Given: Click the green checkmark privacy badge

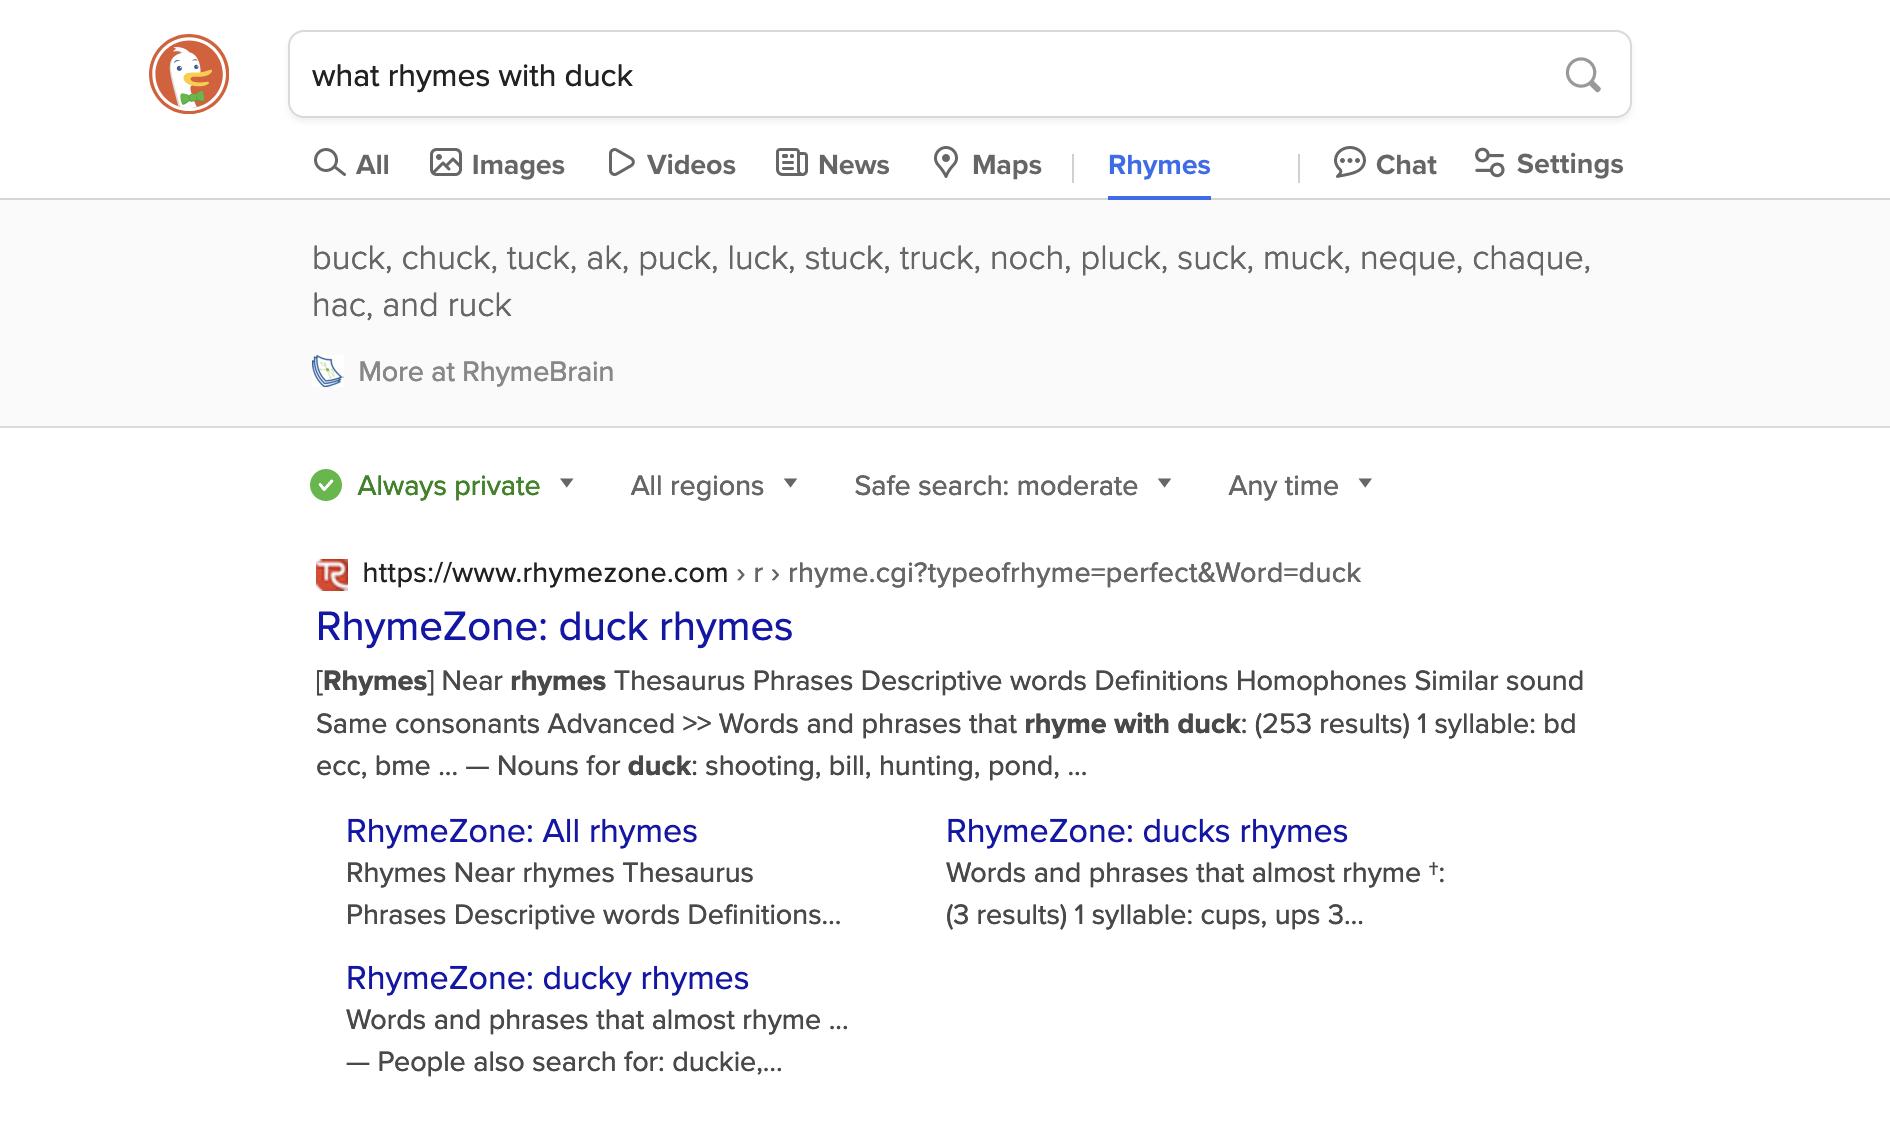Looking at the screenshot, I should click(325, 486).
